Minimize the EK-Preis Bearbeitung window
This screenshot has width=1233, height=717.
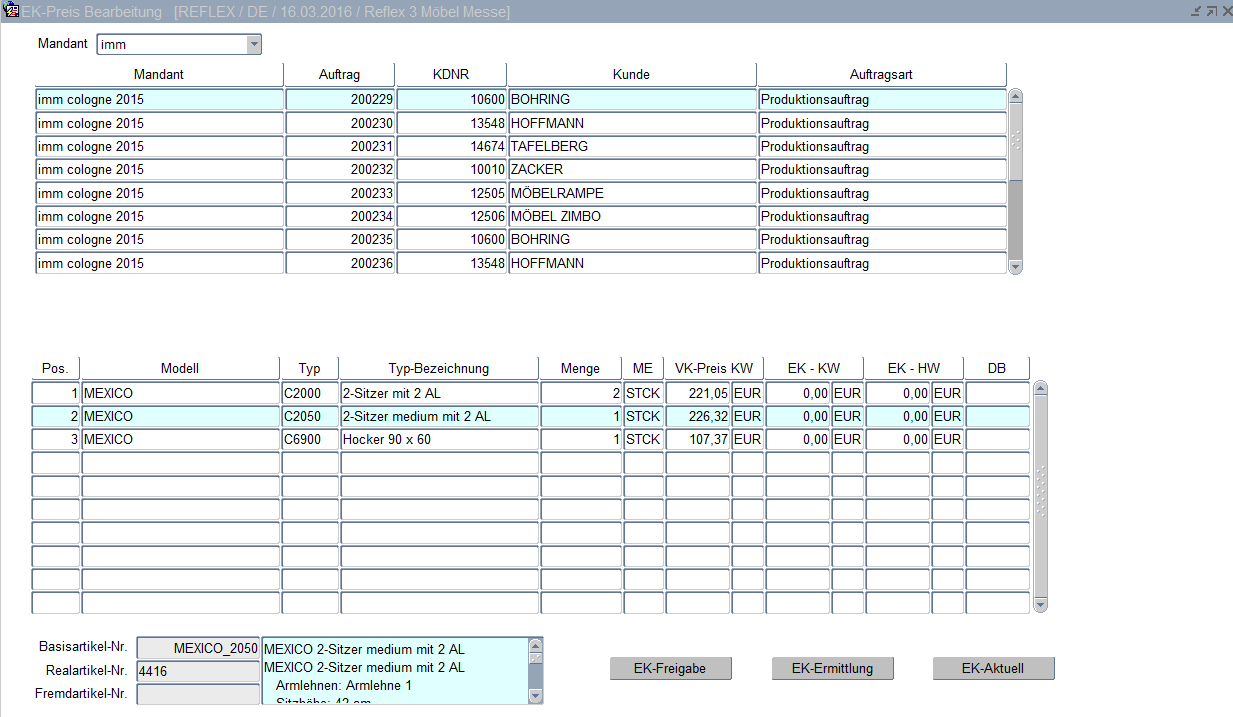[1196, 11]
